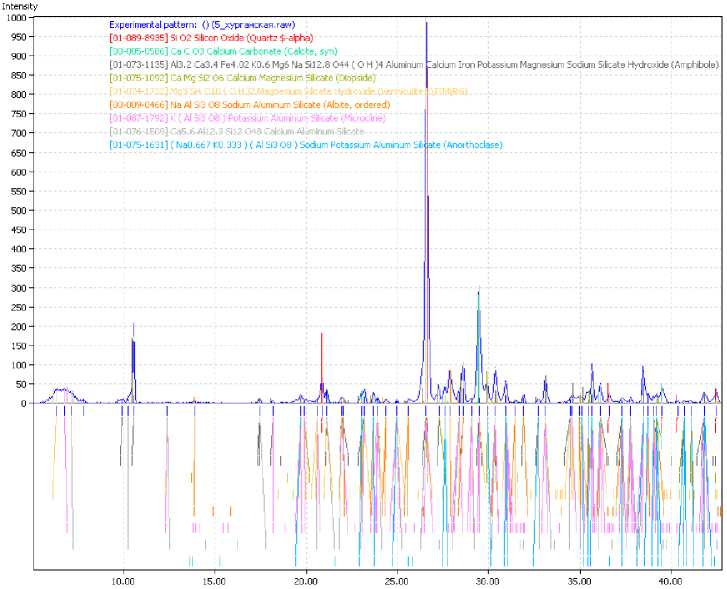The image size is (727, 589).
Task: Select the Quartz Silicon Oxide legend line
Action: point(211,38)
